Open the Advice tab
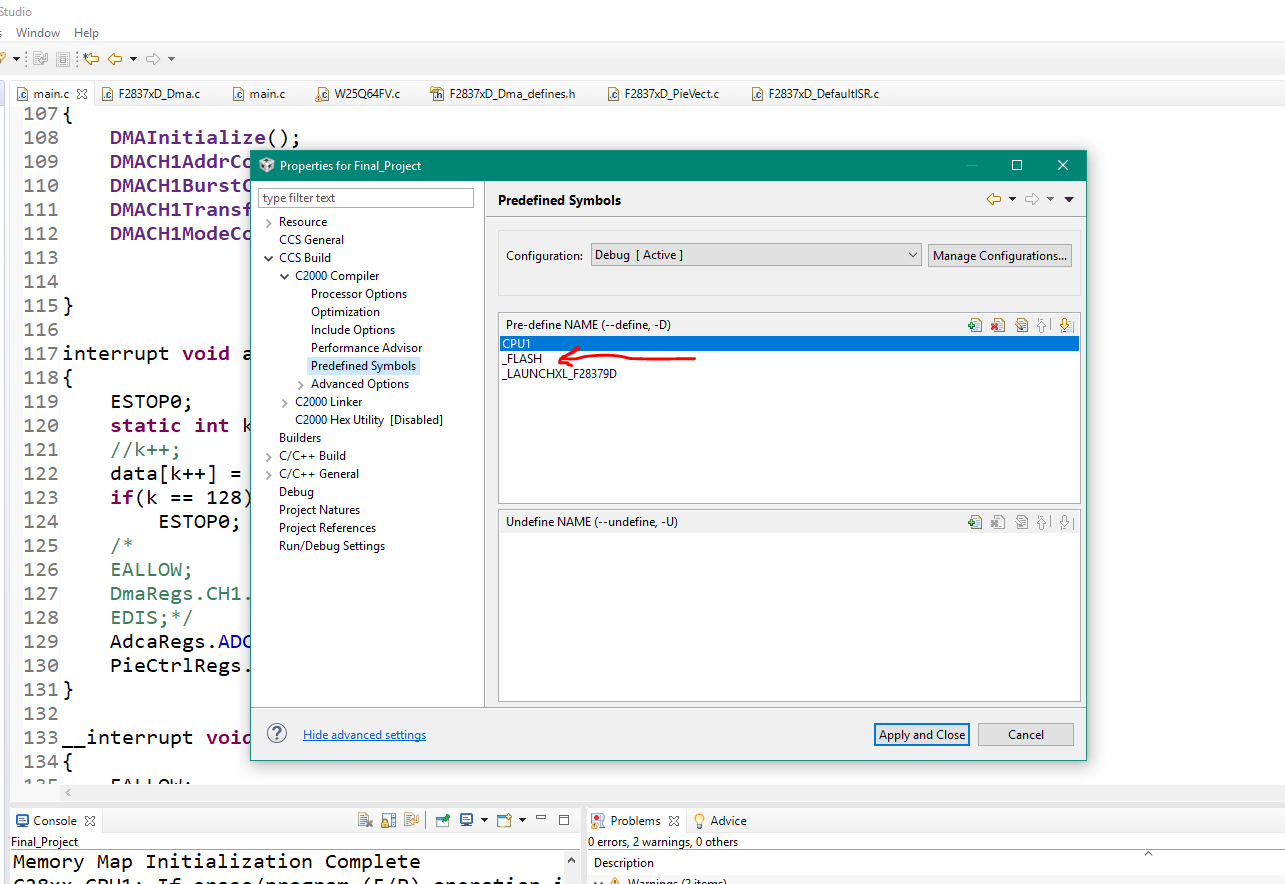This screenshot has width=1285, height=884. pos(727,821)
